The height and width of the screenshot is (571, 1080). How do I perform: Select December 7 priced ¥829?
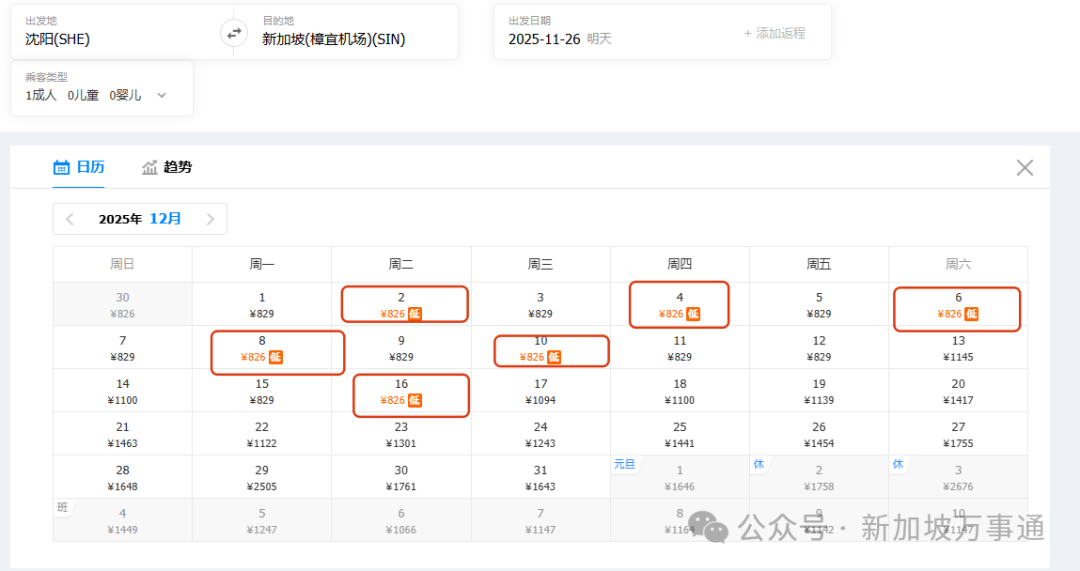click(123, 348)
